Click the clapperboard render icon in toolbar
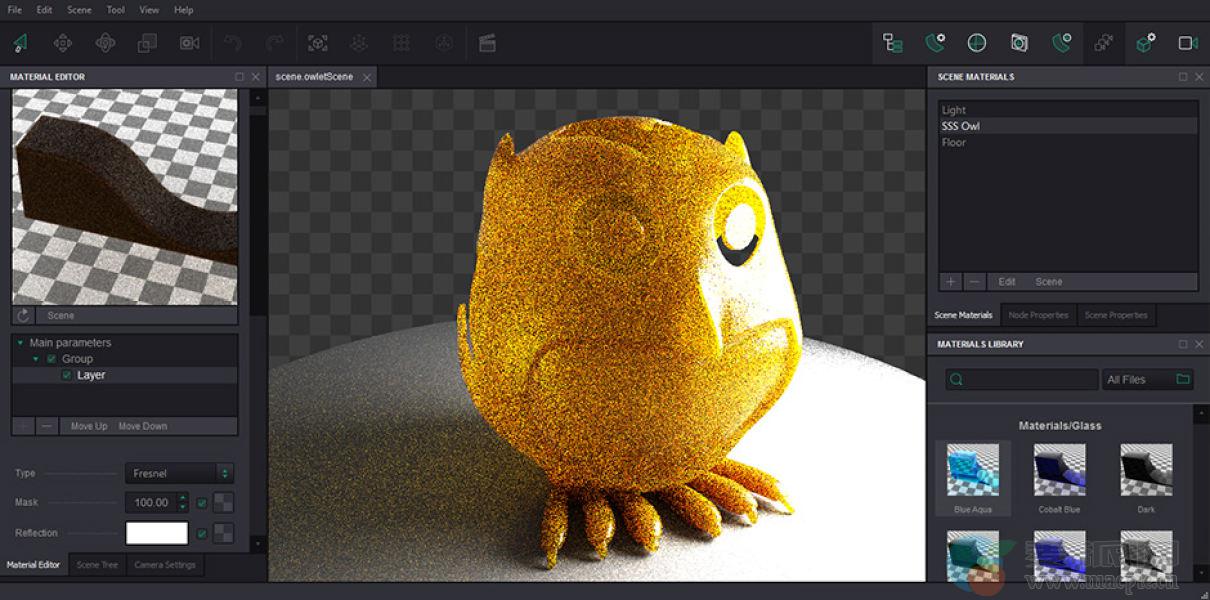 click(487, 43)
